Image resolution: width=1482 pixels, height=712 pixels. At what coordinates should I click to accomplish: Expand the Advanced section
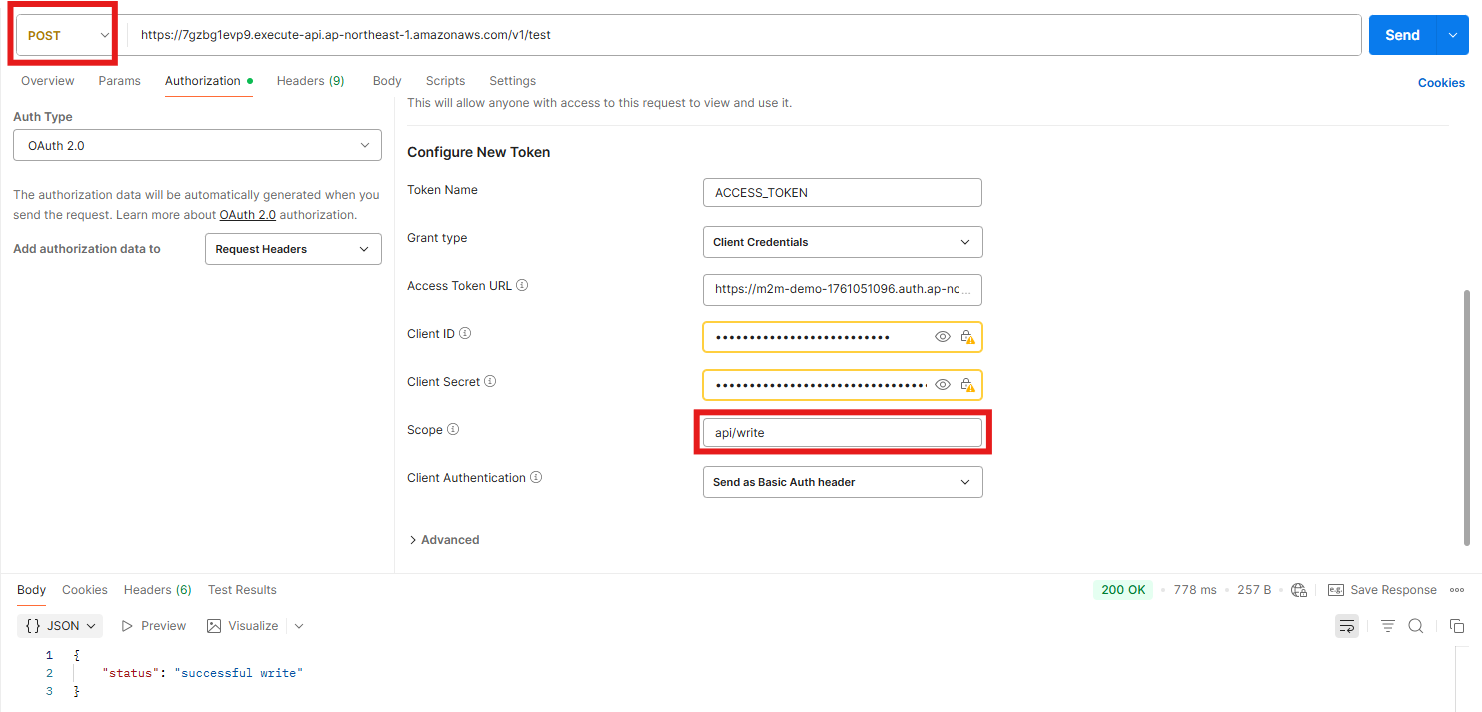444,540
